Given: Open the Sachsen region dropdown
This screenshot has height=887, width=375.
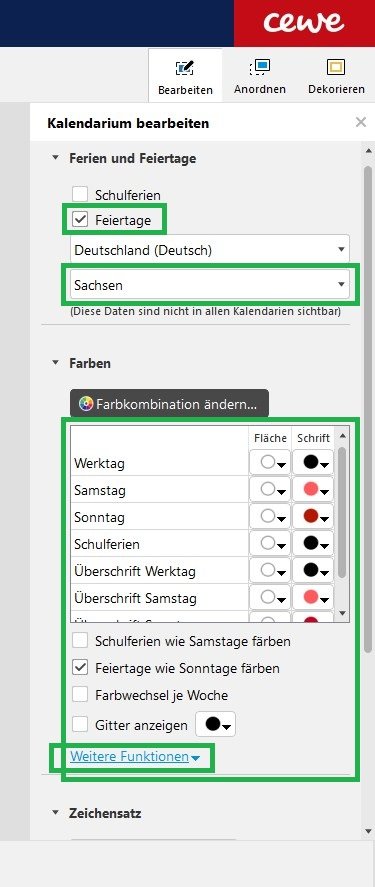Looking at the screenshot, I should (x=210, y=285).
